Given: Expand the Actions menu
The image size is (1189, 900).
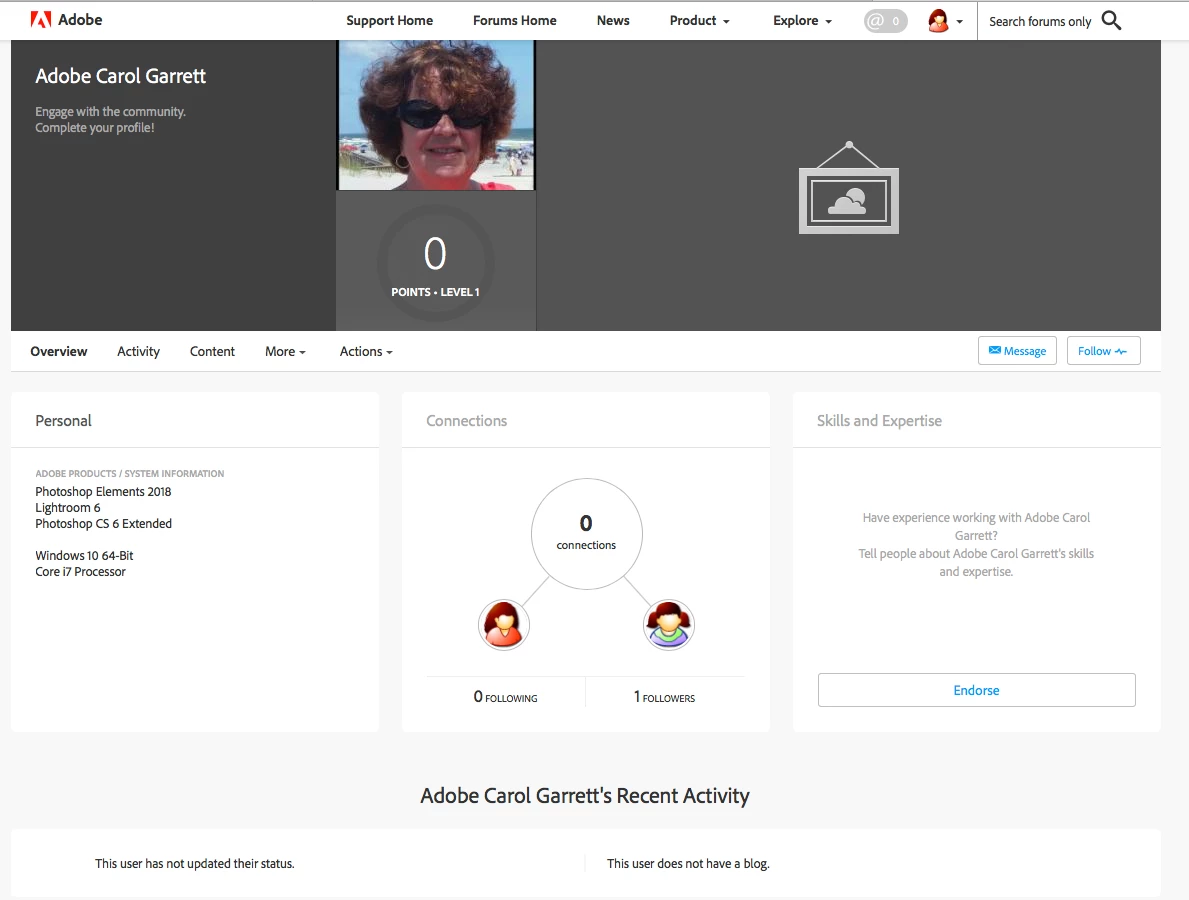Looking at the screenshot, I should pos(365,351).
